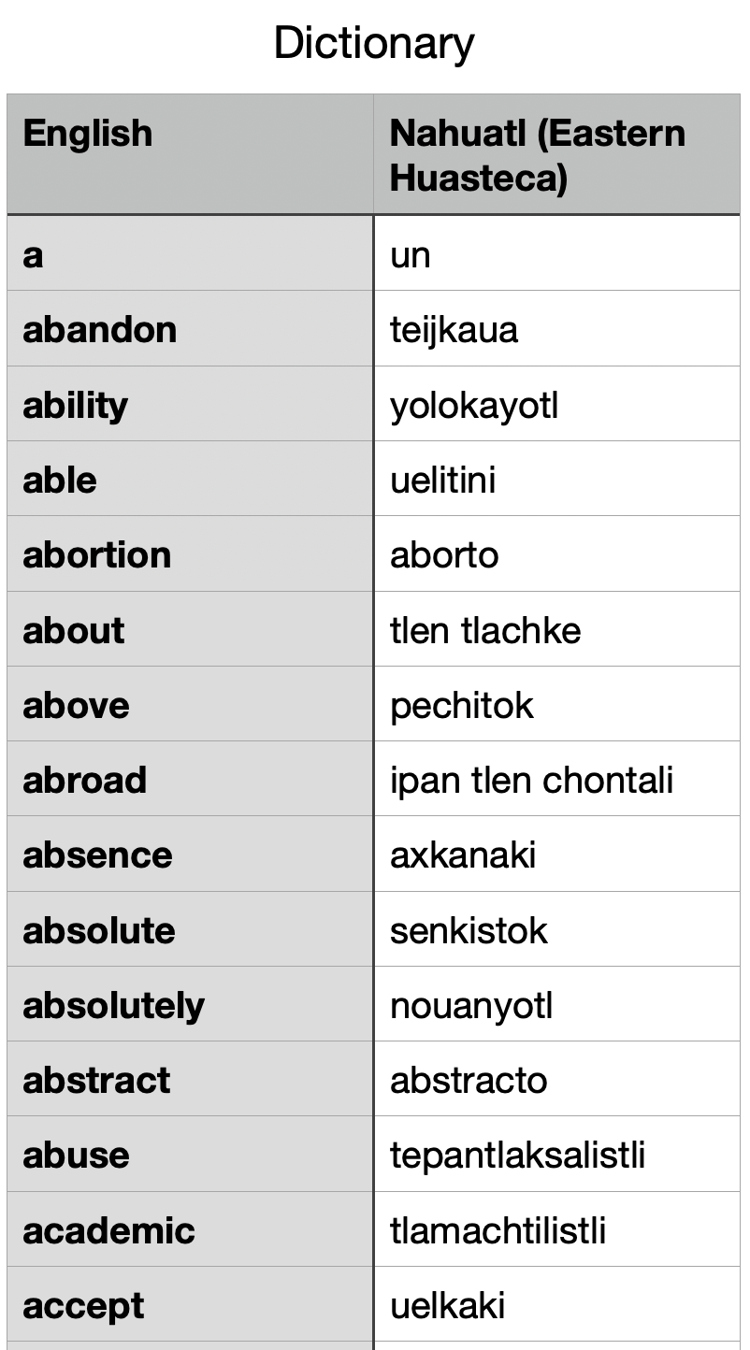The height and width of the screenshot is (1350, 750).
Task: Select the Nahuatl (Eastern Huasteca) column header
Action: (537, 155)
